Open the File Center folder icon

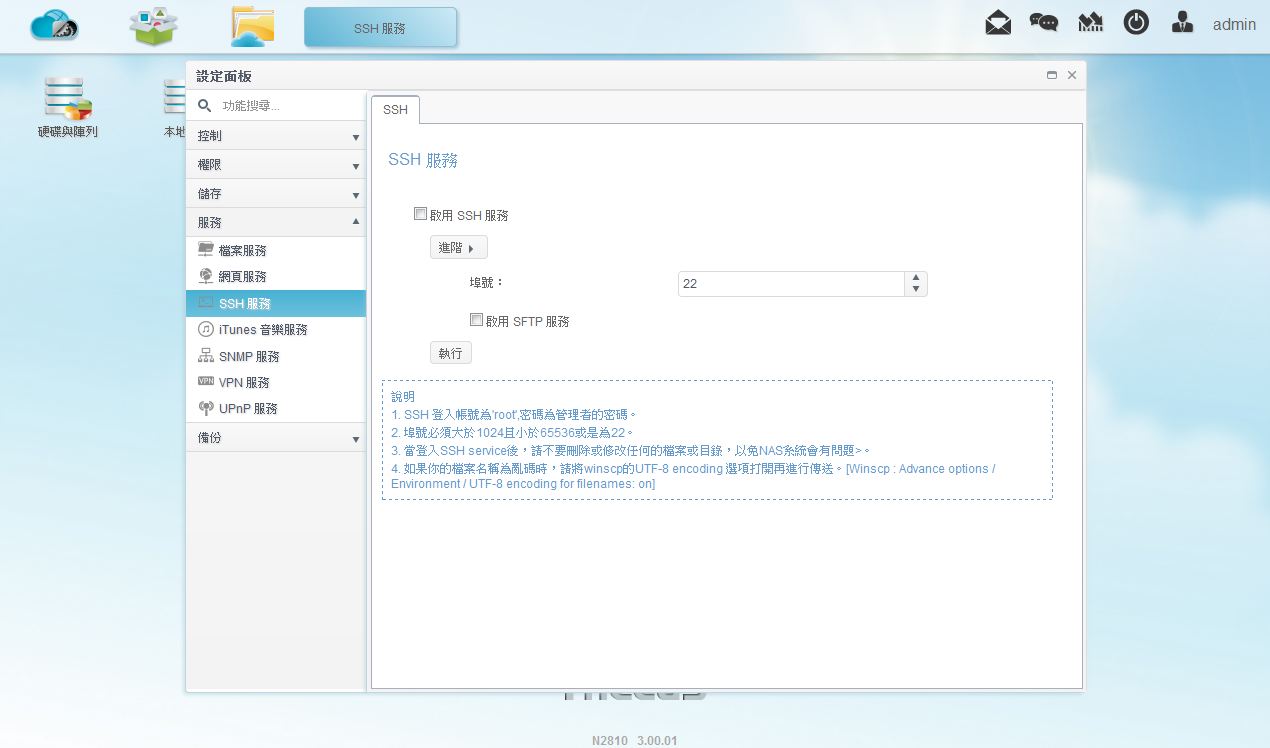click(252, 26)
